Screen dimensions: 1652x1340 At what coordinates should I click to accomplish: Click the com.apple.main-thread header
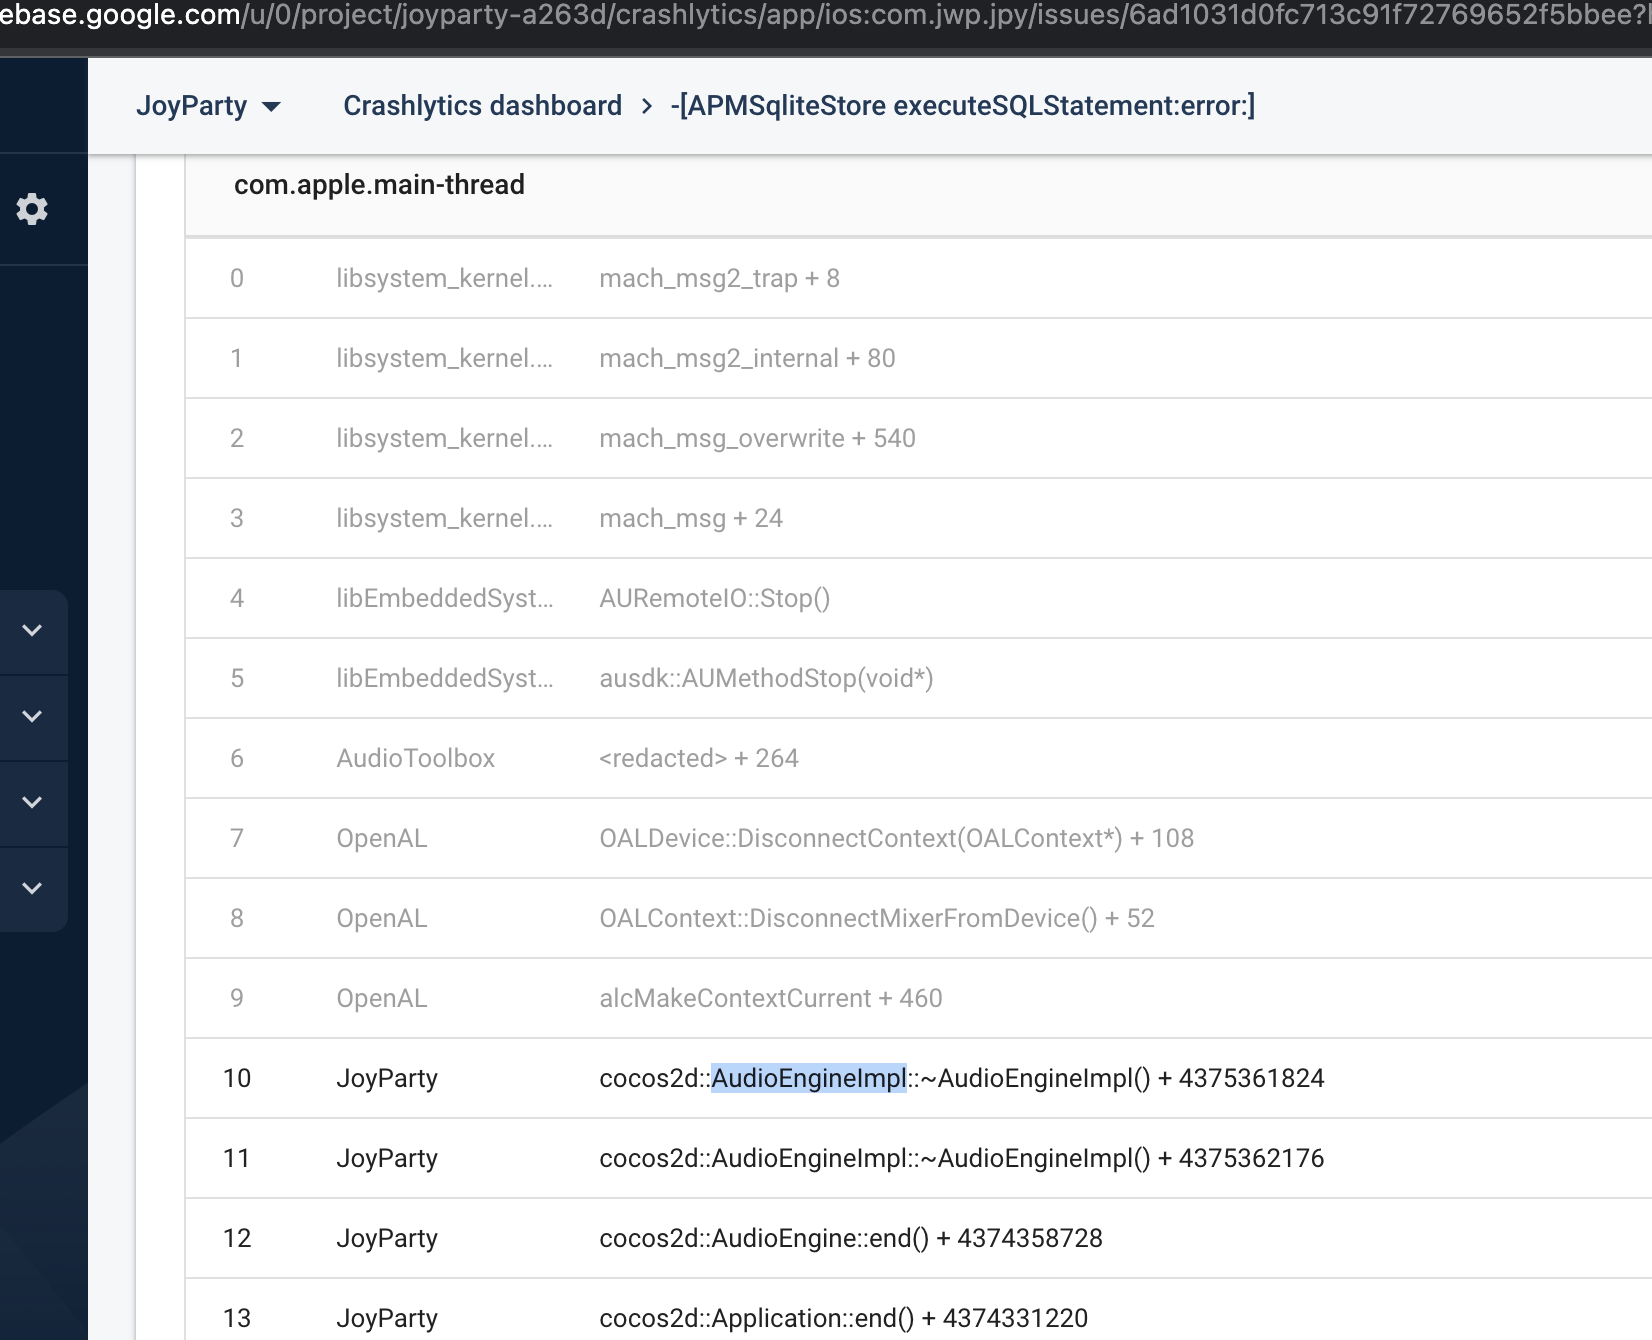click(379, 184)
